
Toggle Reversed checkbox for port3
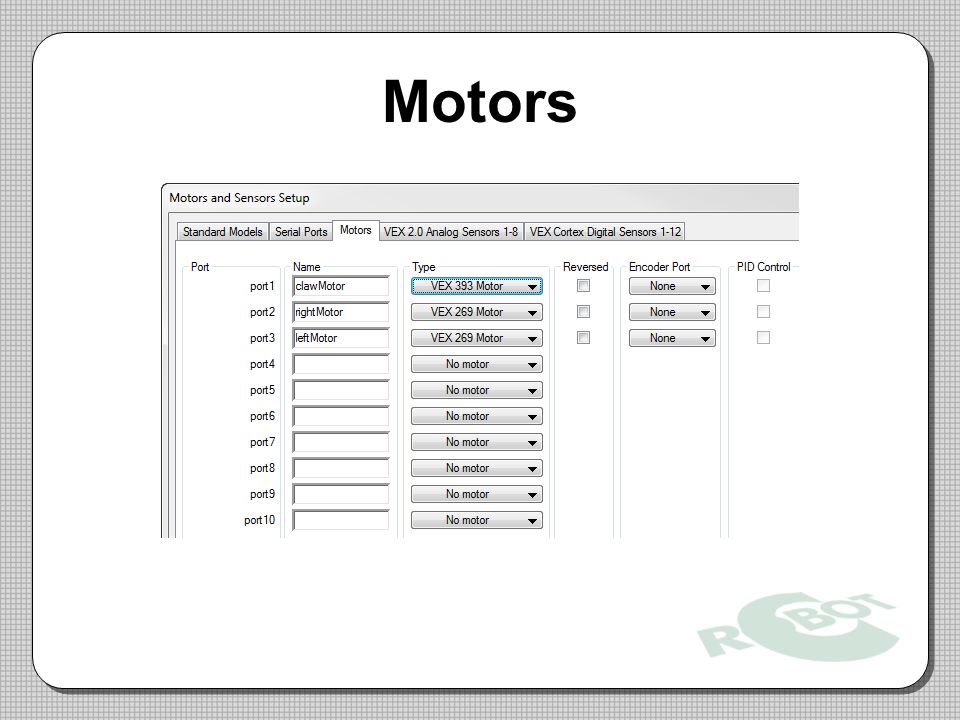(x=583, y=337)
